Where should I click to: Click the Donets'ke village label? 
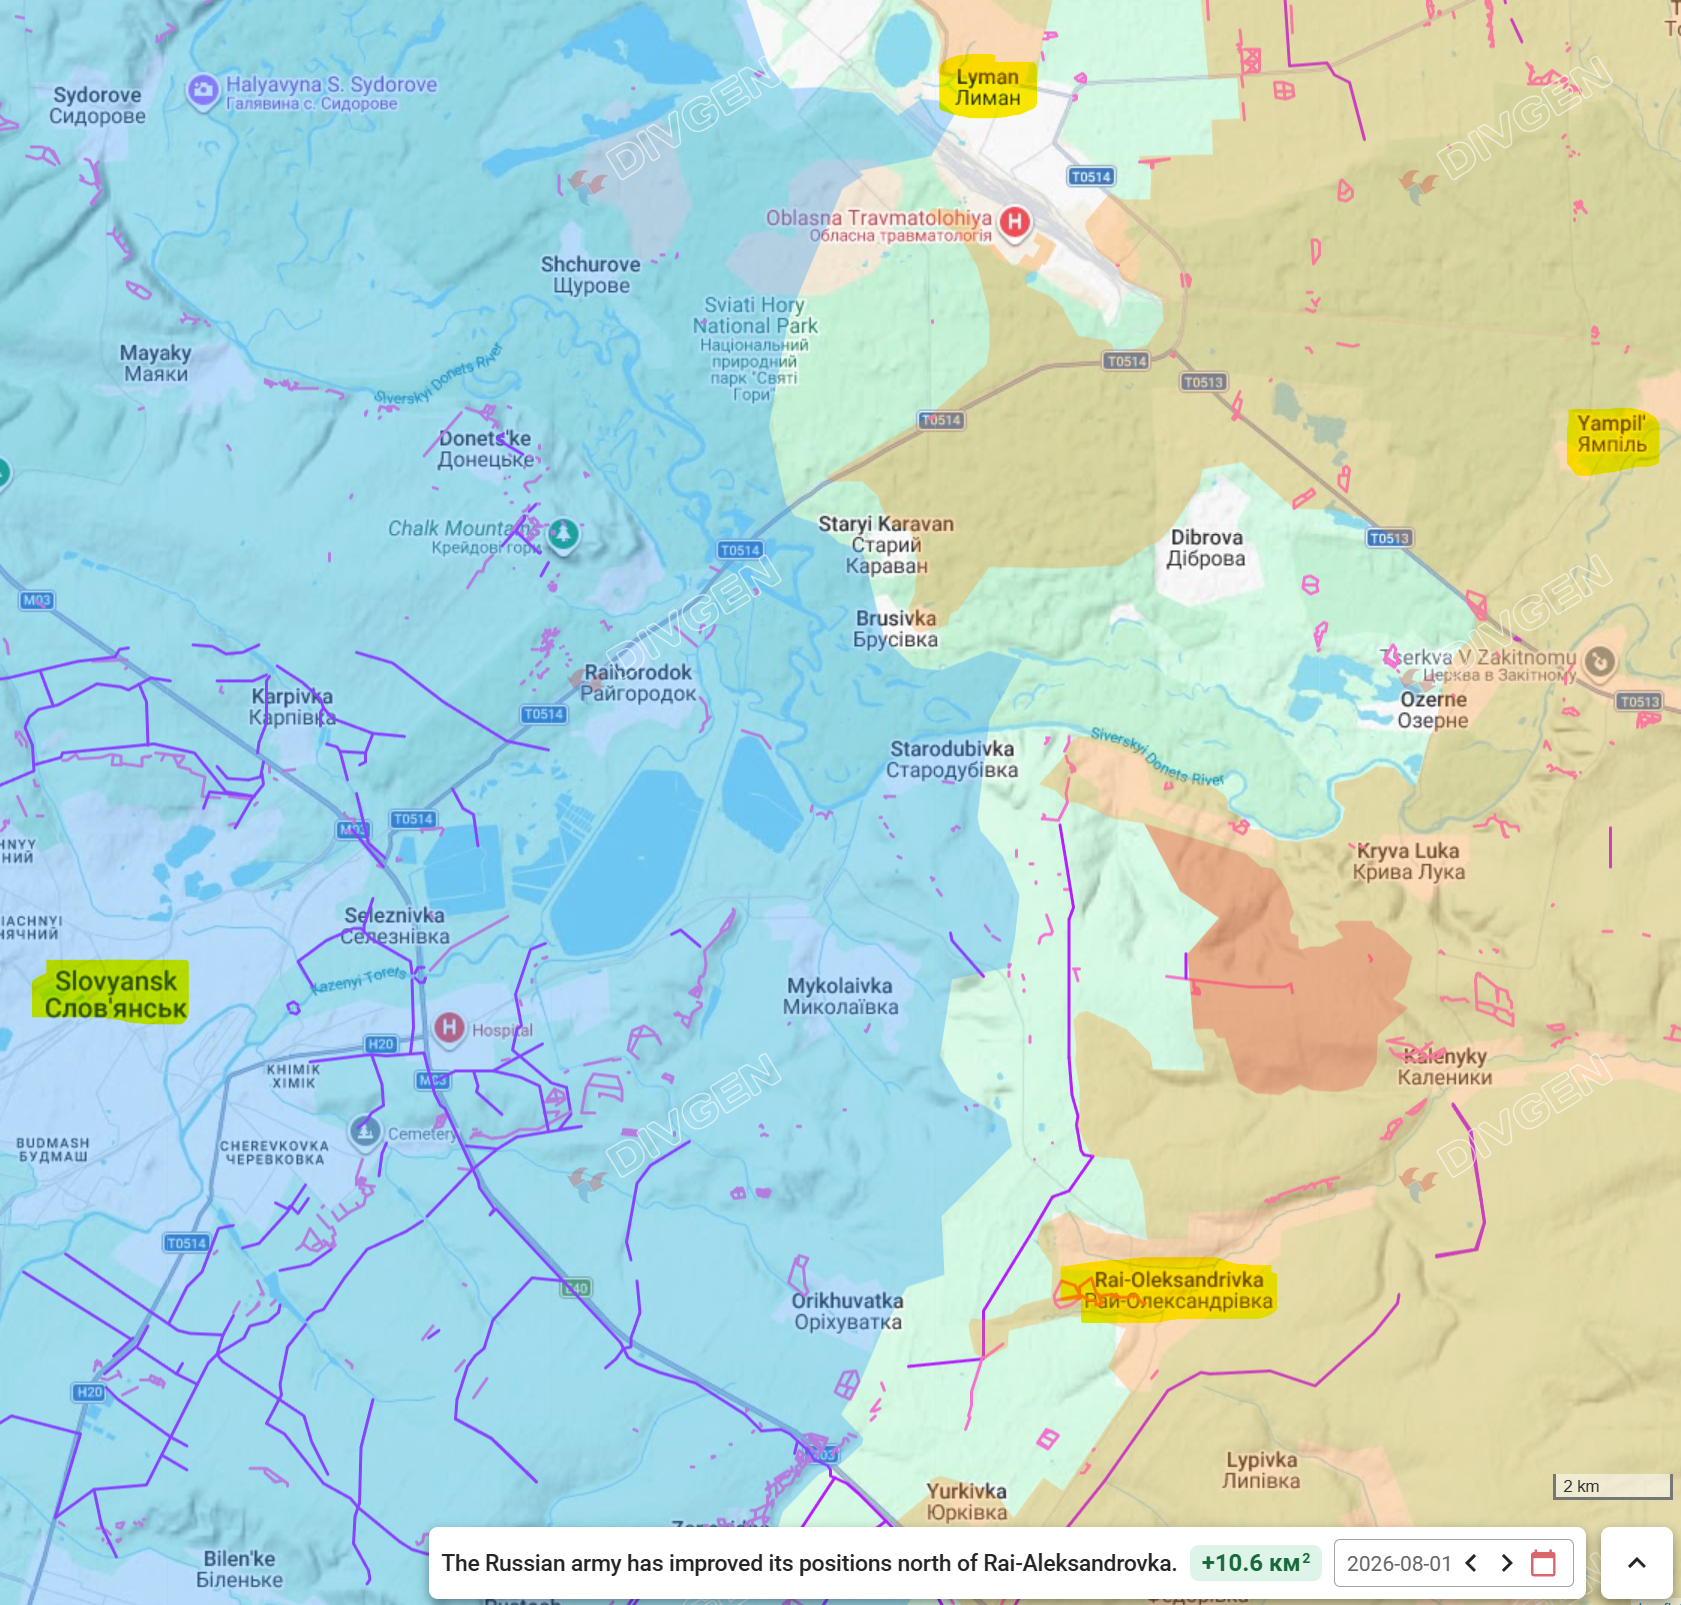(485, 449)
